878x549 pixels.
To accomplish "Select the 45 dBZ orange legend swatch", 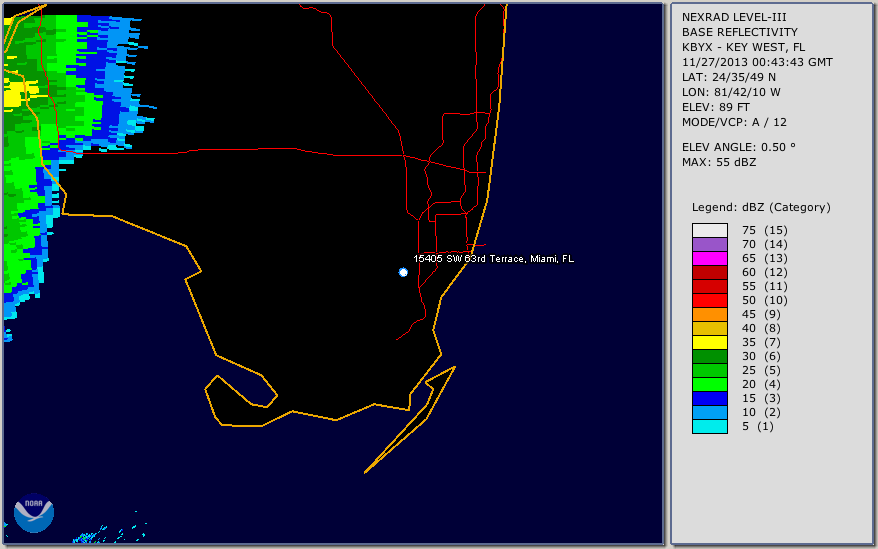I will [709, 314].
